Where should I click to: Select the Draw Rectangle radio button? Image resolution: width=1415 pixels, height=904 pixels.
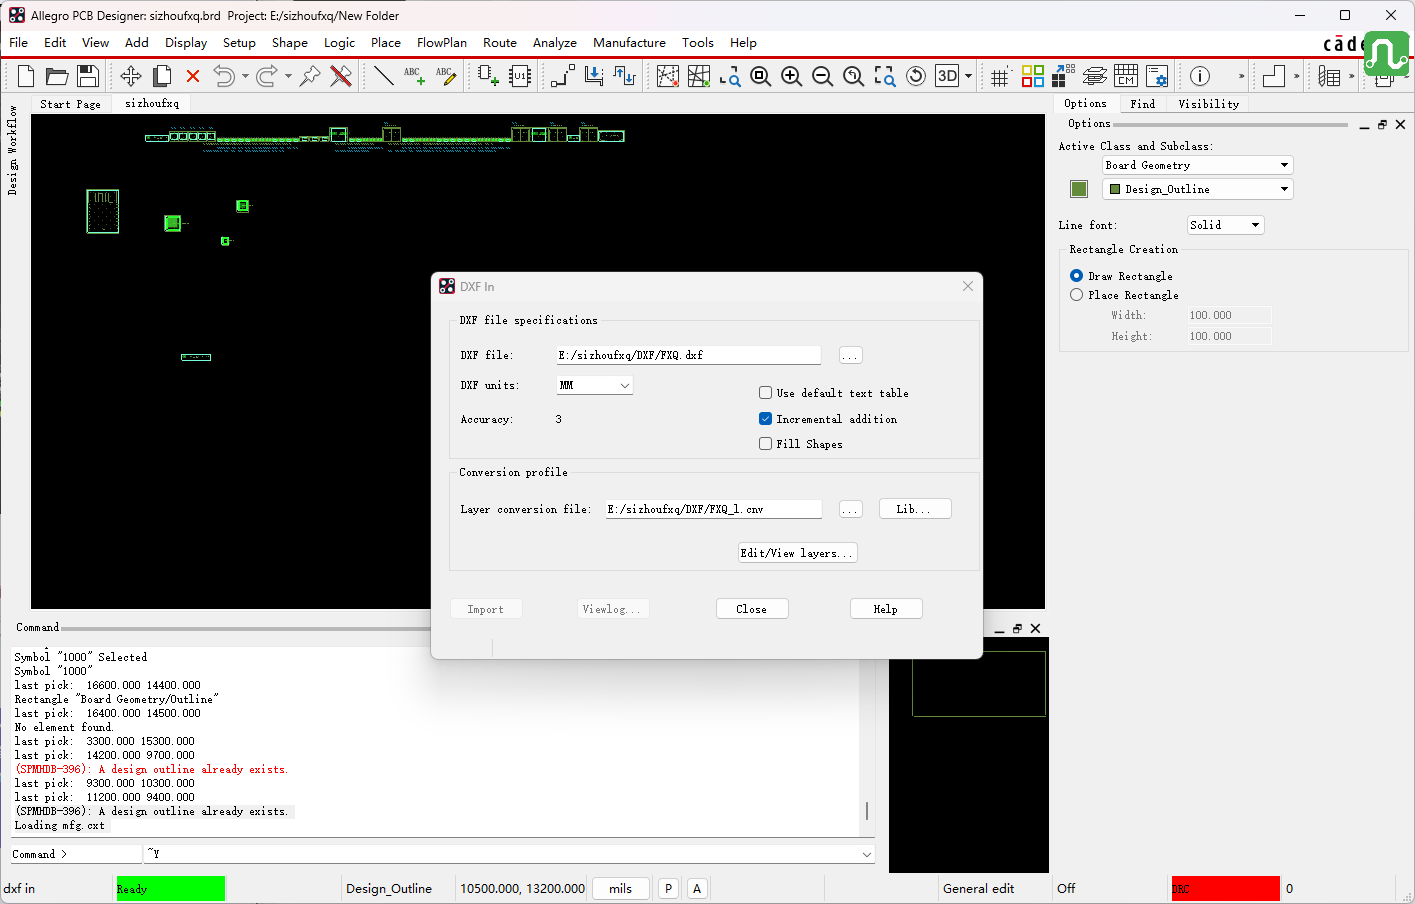(1076, 276)
